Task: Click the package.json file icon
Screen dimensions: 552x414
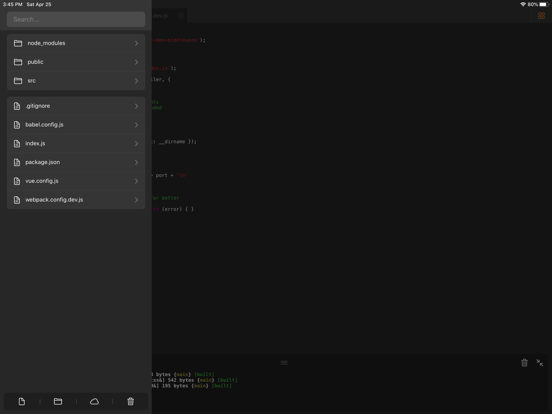Action: tap(17, 162)
